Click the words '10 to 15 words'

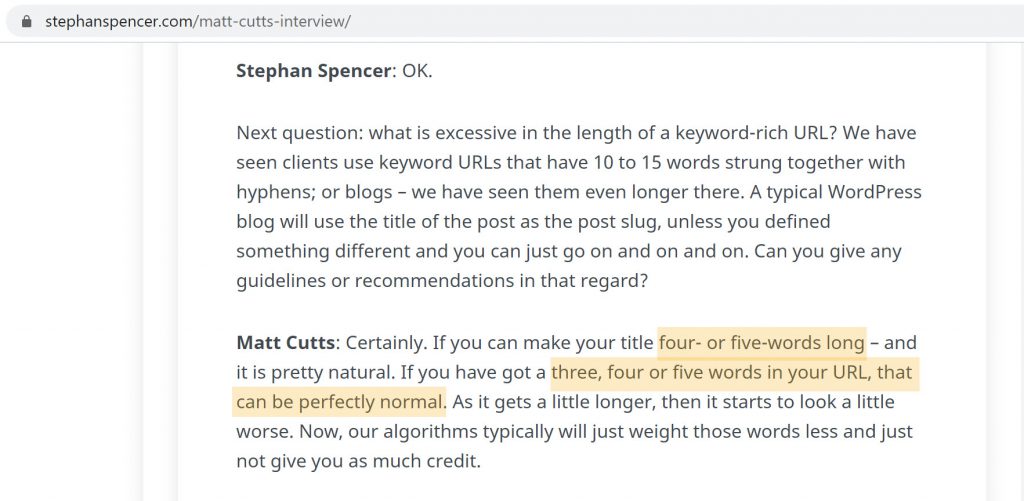[x=662, y=163]
